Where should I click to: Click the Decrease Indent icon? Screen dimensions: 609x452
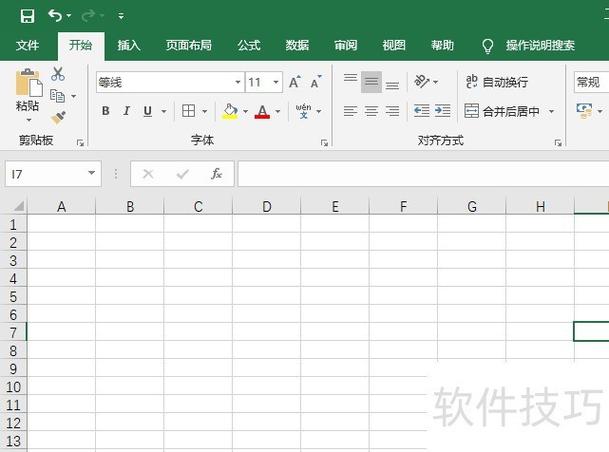pyautogui.click(x=422, y=111)
